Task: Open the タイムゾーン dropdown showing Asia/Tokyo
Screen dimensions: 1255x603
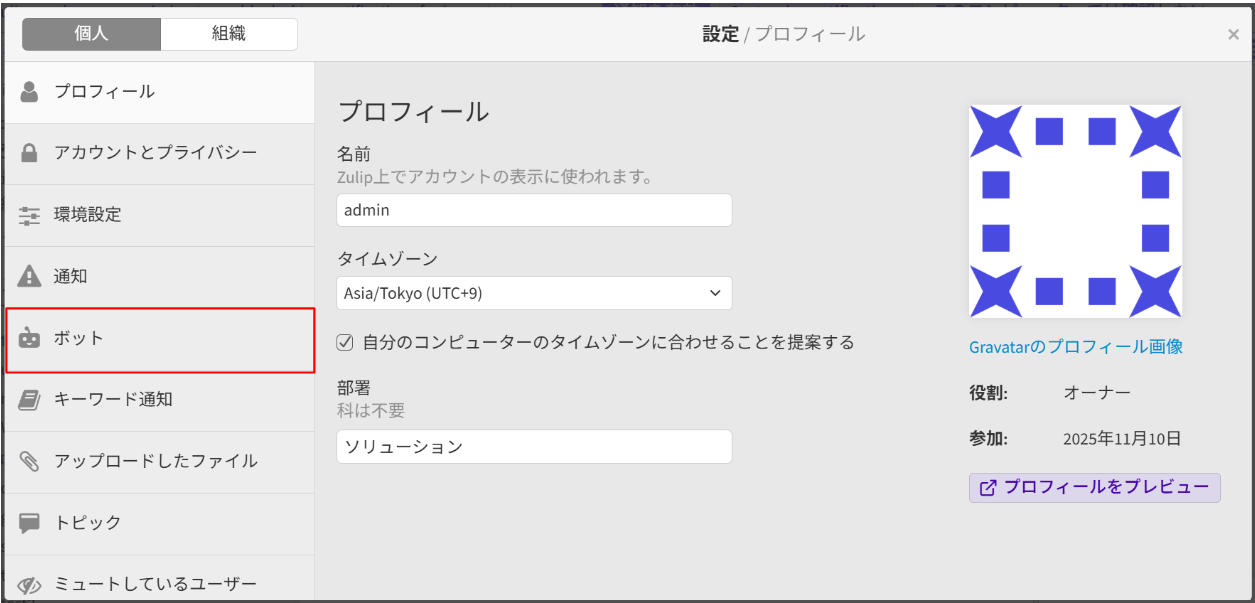Action: [x=534, y=294]
